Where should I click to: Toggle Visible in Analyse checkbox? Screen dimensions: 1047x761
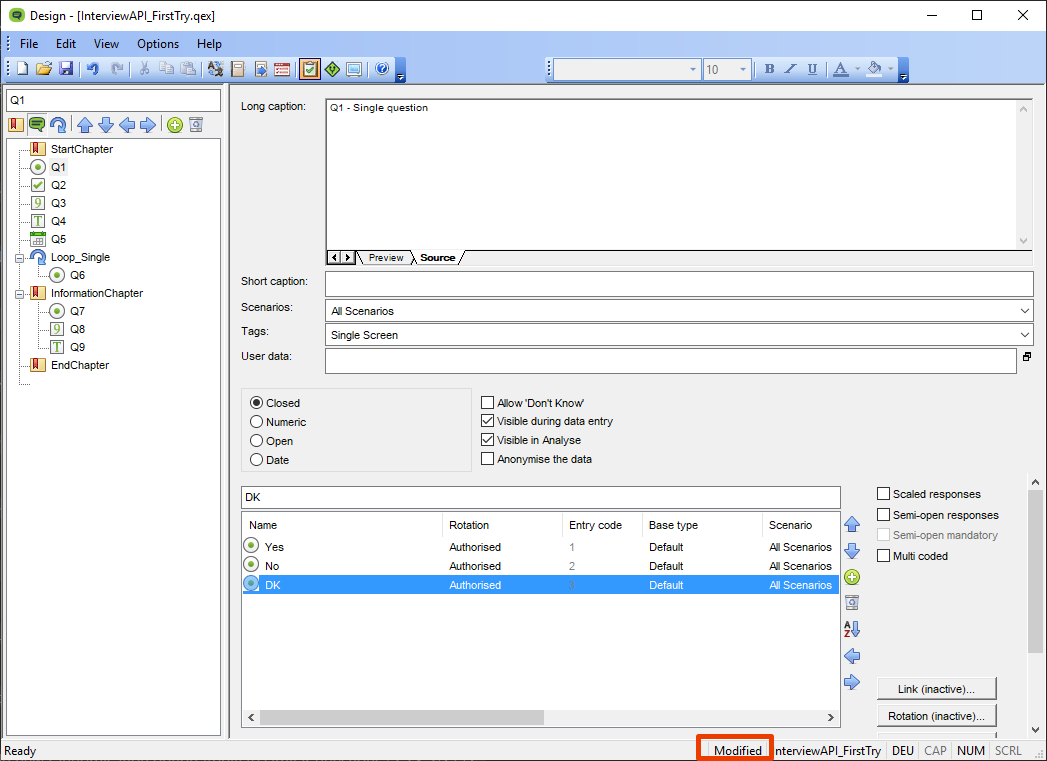(x=487, y=440)
